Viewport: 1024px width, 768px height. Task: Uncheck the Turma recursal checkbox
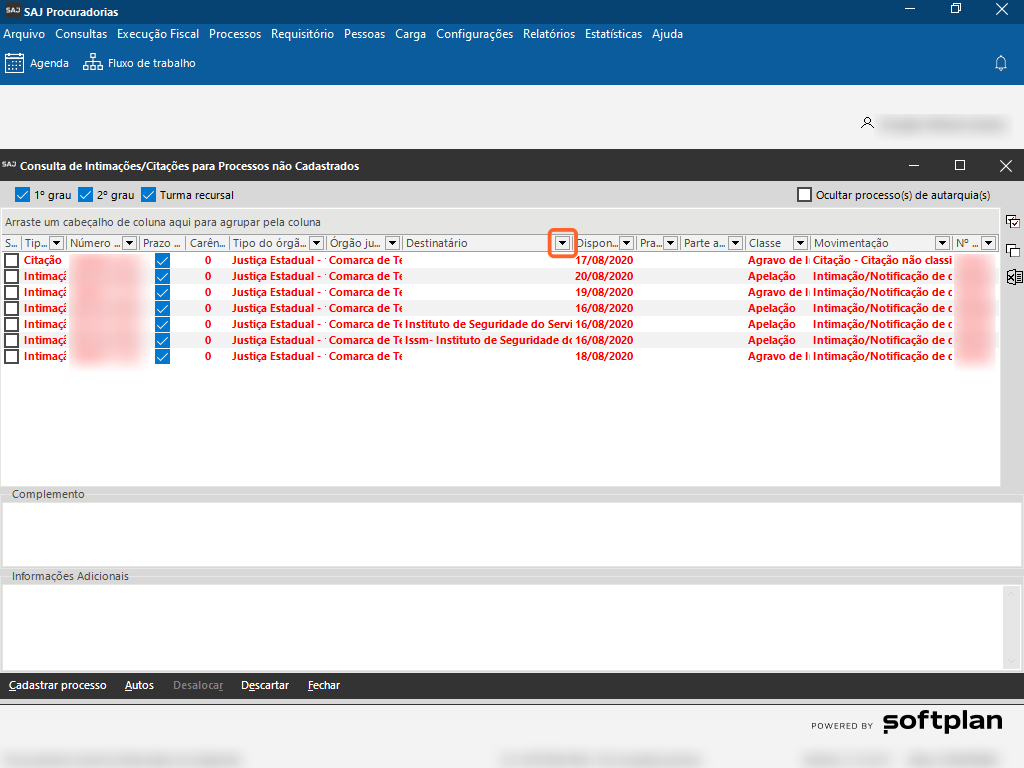click(x=149, y=195)
